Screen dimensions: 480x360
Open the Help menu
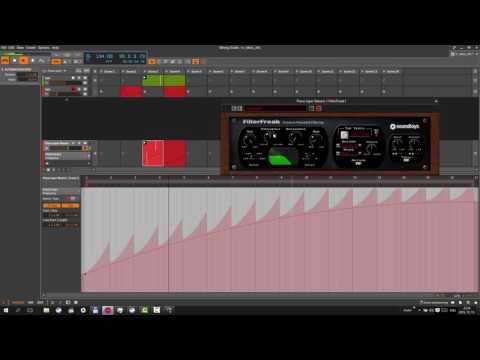55,48
